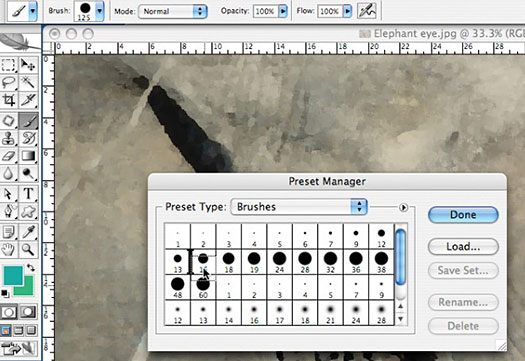Select the Type tool
This screenshot has height=361, width=525.
28,194
